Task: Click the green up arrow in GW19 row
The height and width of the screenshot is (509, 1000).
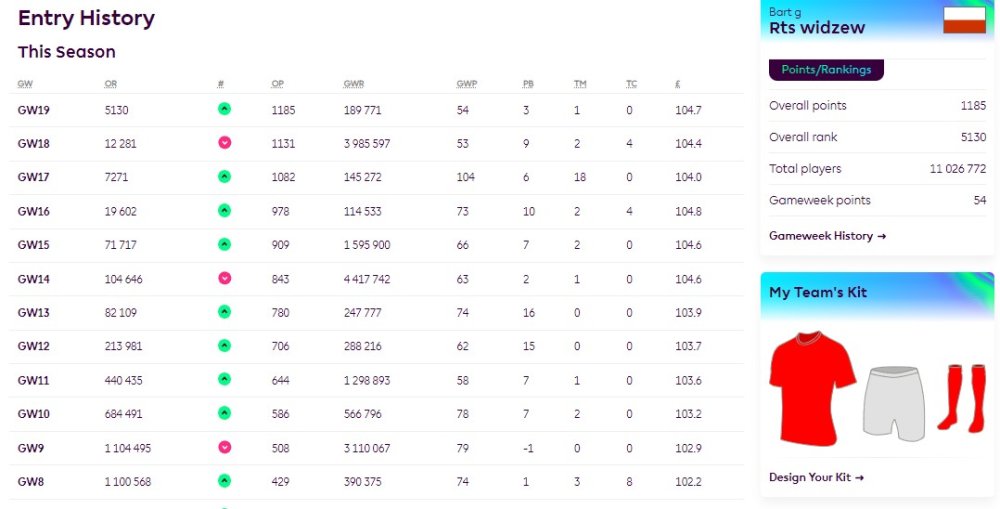Action: 224,109
